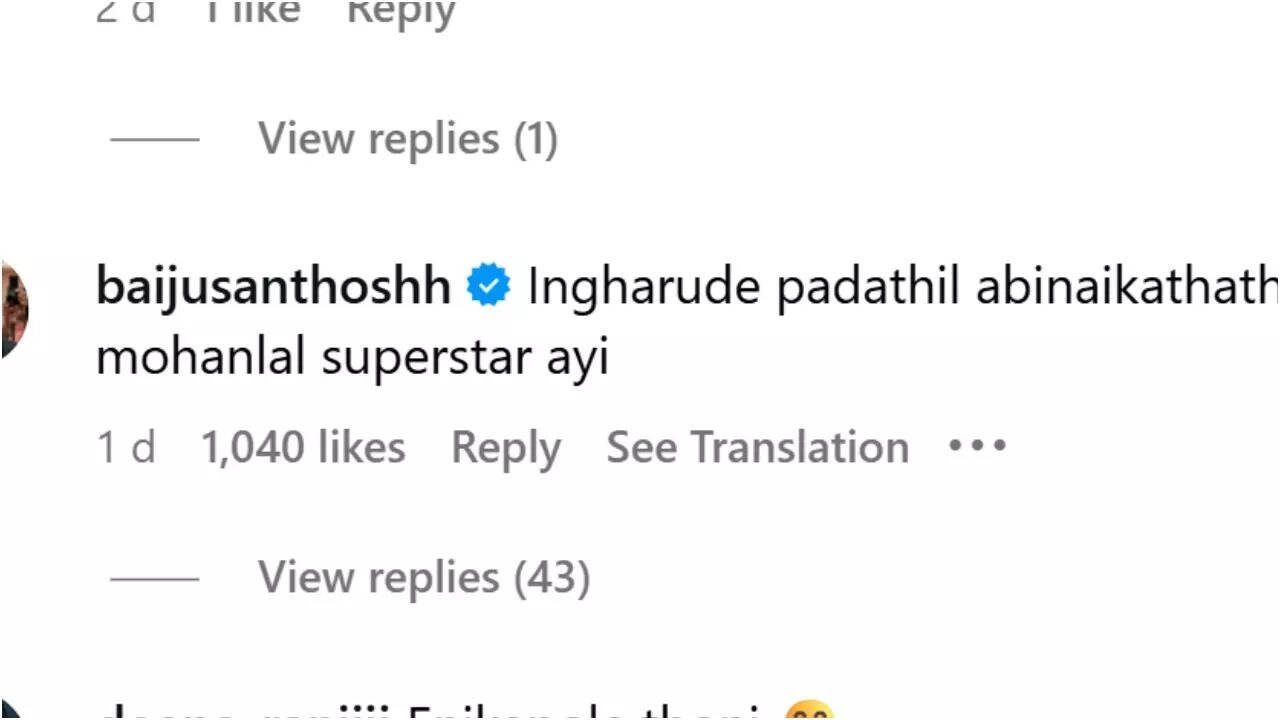Click See Translation under the comment

(x=758, y=447)
